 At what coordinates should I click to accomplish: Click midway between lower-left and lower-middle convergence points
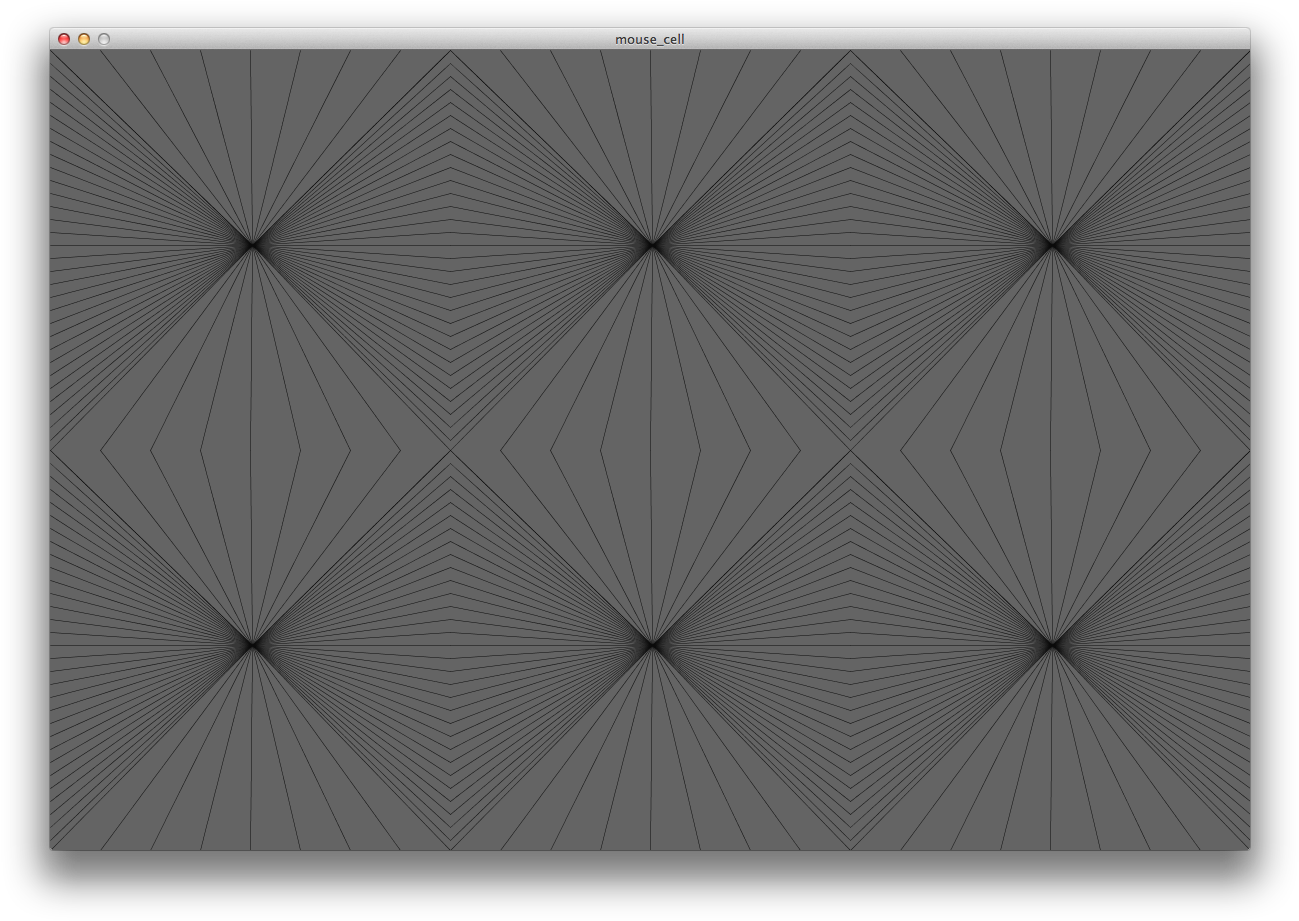pyautogui.click(x=452, y=645)
